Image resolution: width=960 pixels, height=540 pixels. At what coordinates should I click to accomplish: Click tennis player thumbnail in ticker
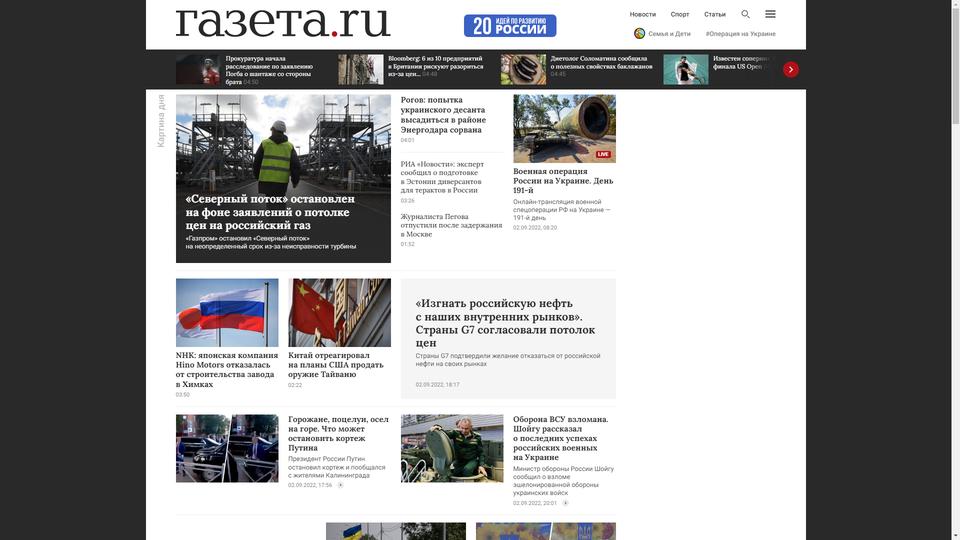(x=686, y=69)
